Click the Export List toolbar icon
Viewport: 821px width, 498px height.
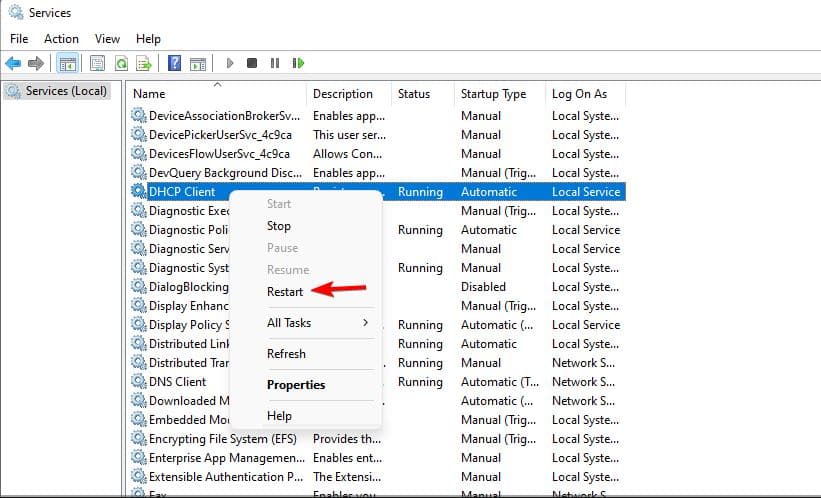(x=144, y=63)
